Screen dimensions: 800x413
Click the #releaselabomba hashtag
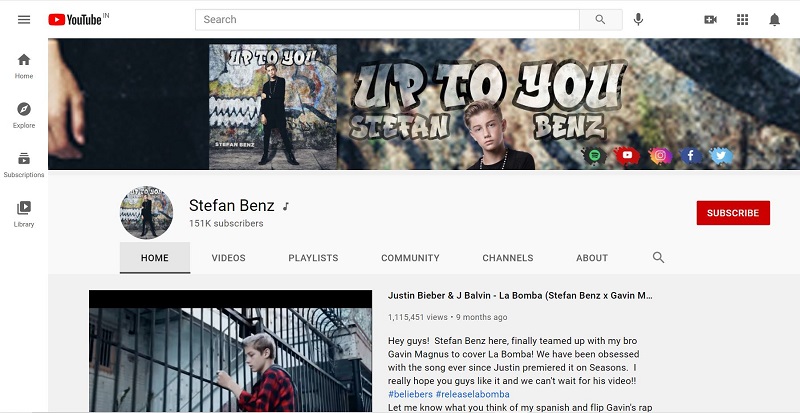click(472, 394)
